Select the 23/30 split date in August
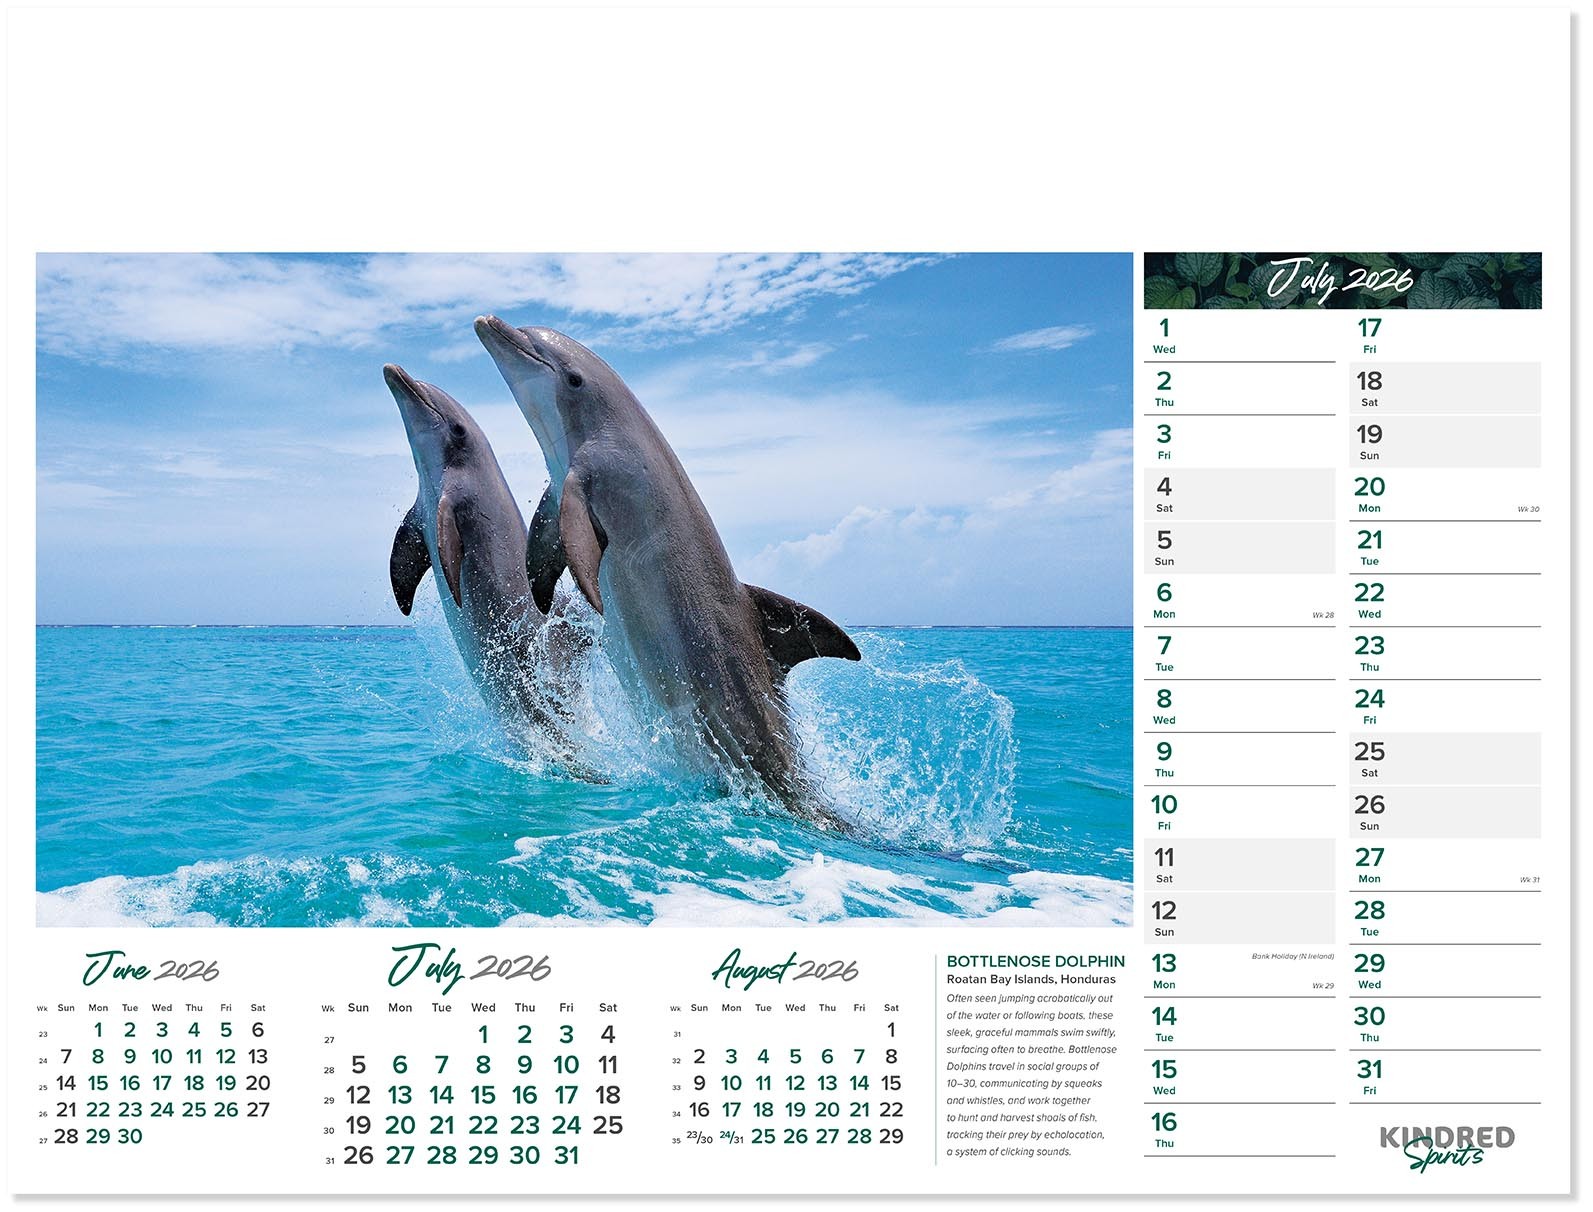 [699, 1138]
